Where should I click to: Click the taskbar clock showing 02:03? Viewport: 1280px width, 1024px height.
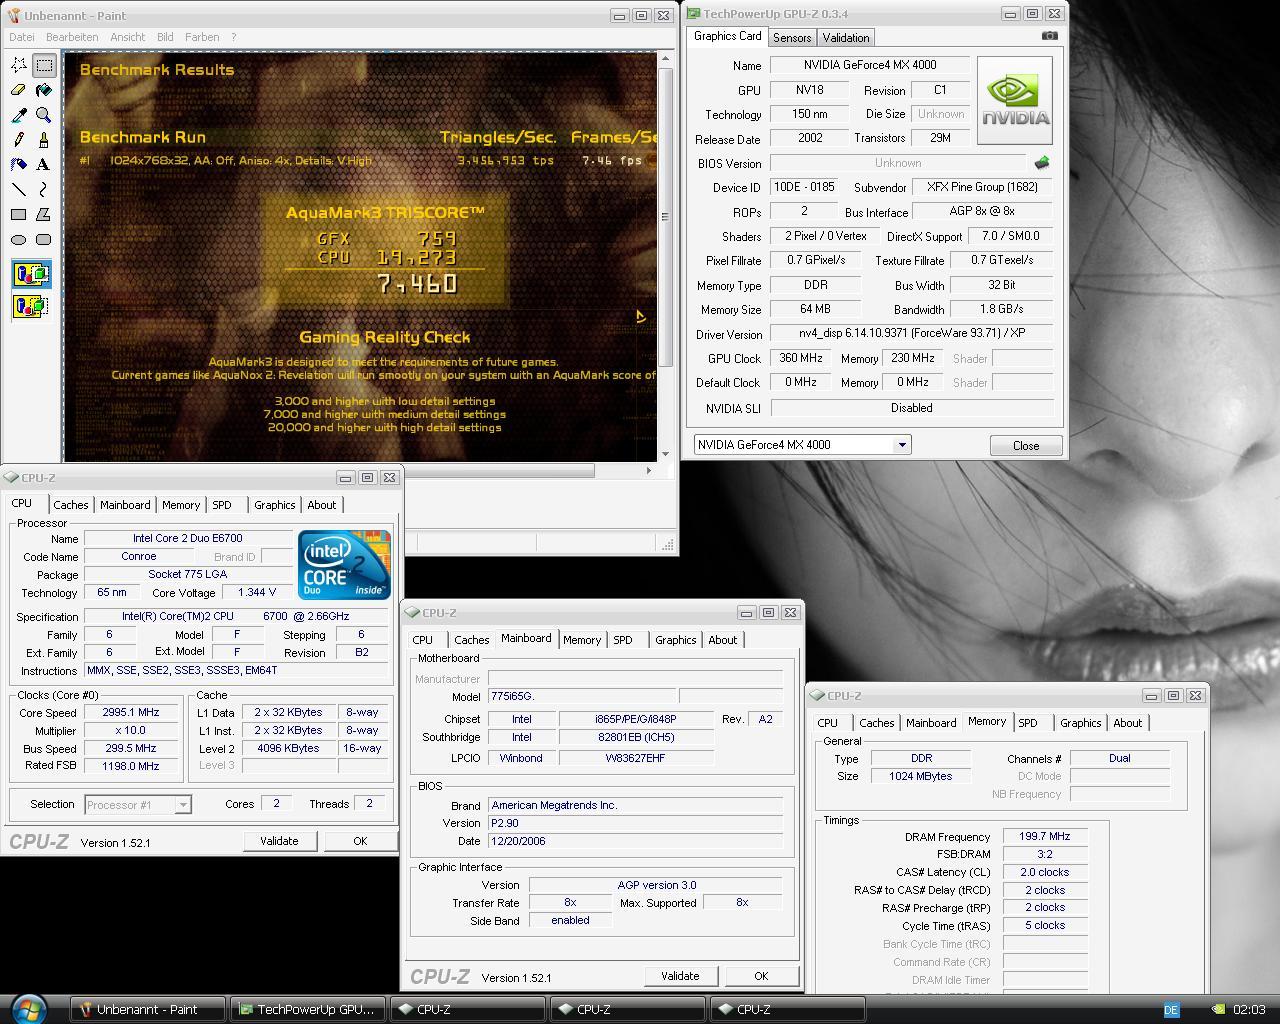(1249, 1009)
